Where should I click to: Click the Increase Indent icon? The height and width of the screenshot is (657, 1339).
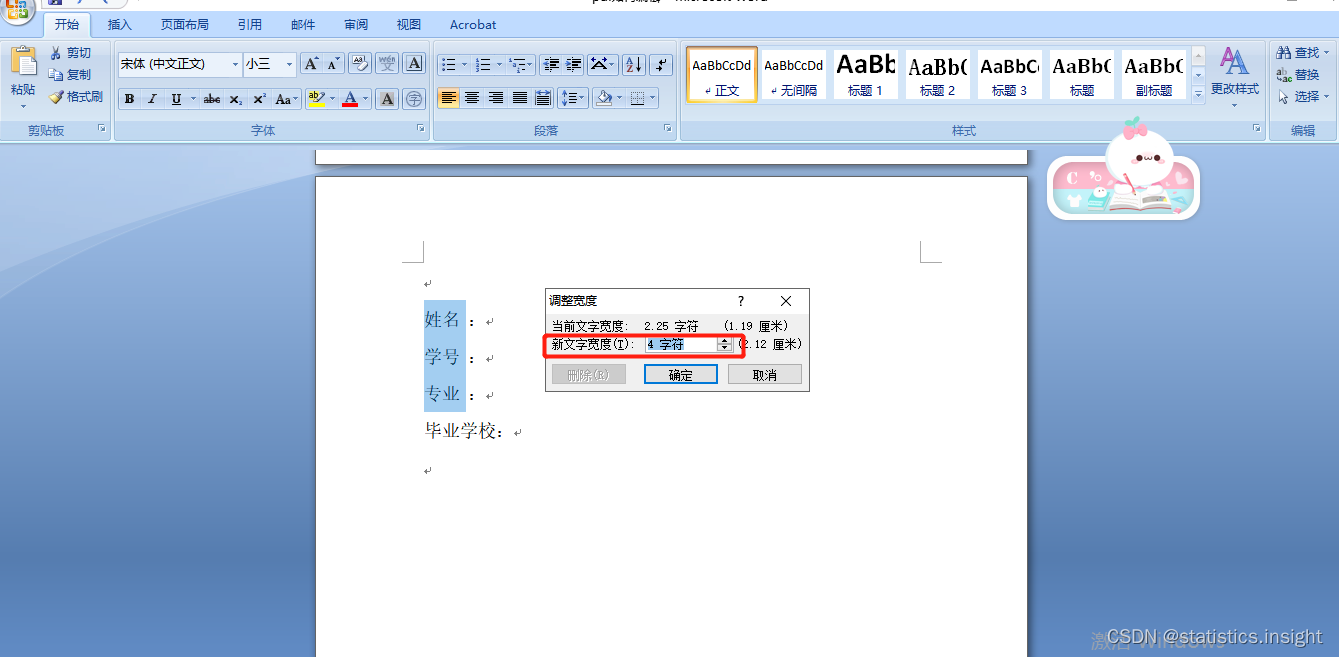pyautogui.click(x=573, y=64)
